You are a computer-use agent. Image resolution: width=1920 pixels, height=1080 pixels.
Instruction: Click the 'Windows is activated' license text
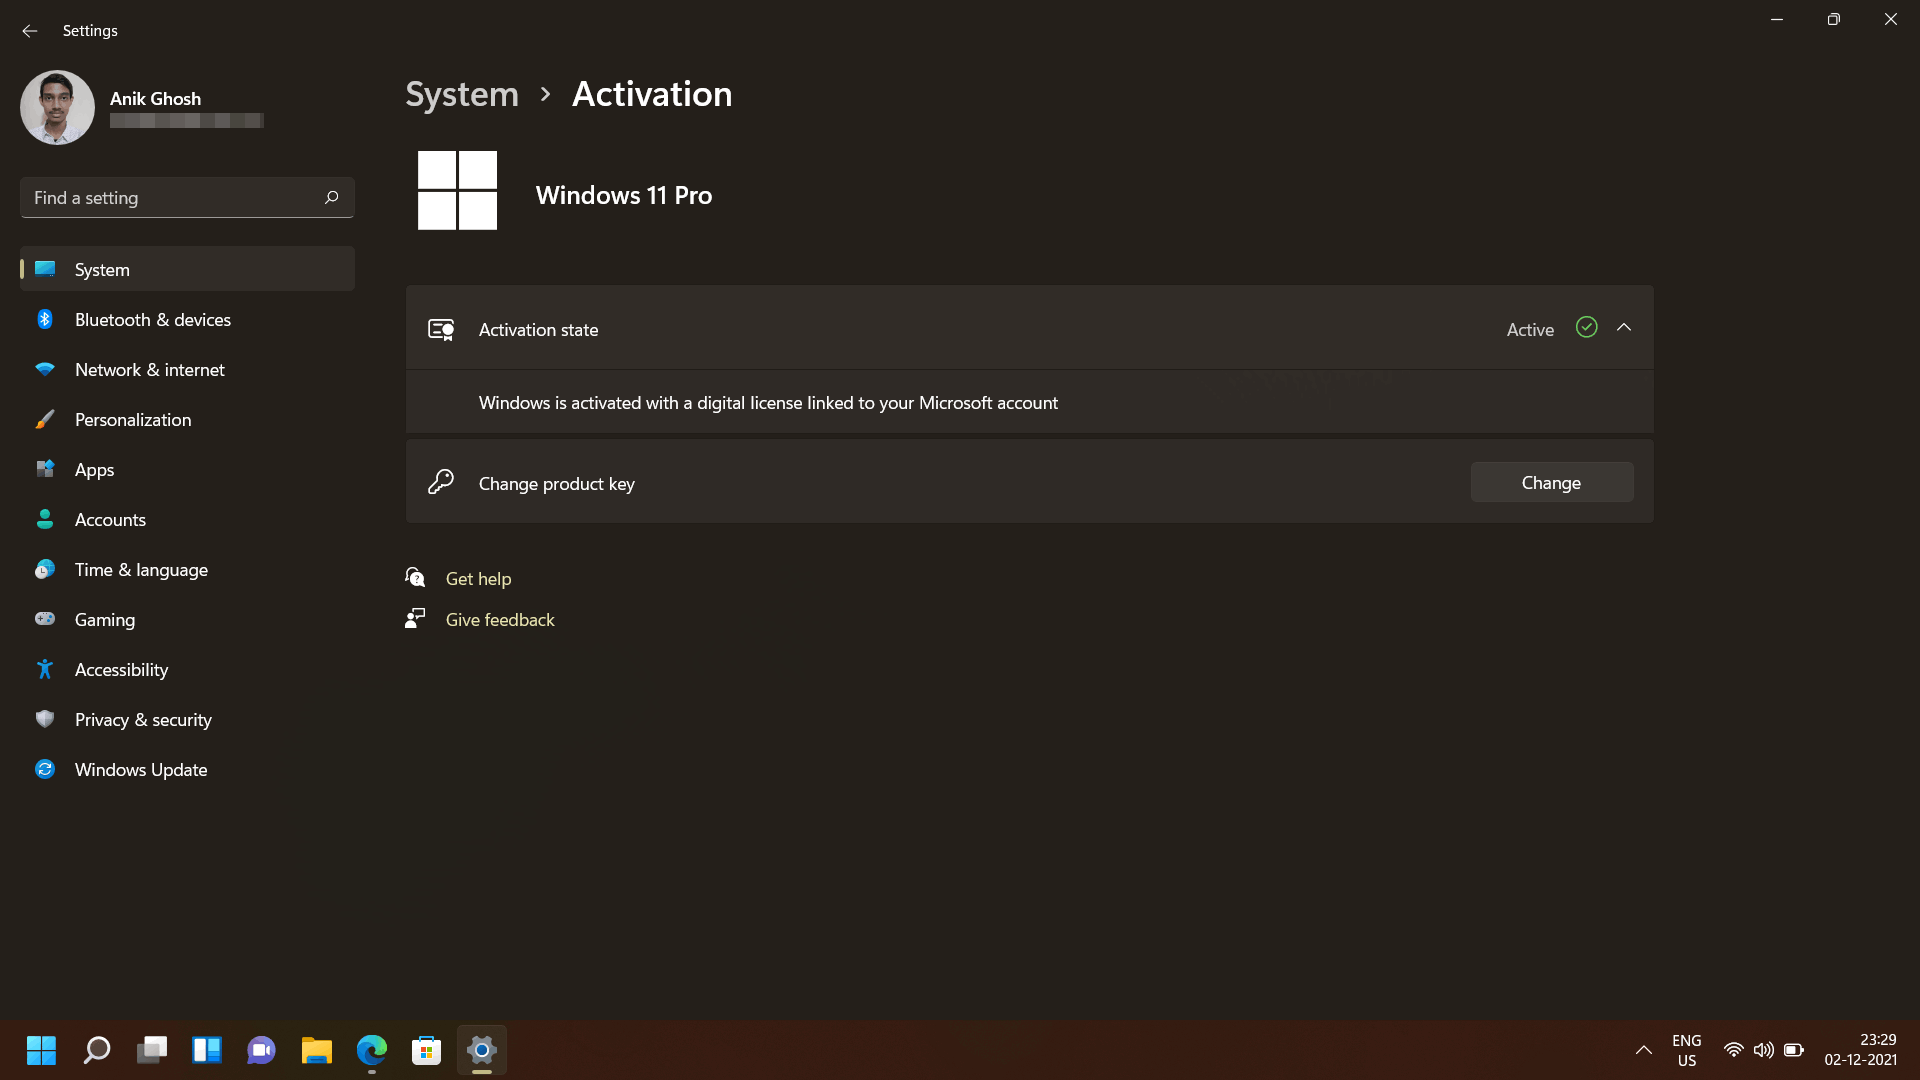pyautogui.click(x=768, y=403)
